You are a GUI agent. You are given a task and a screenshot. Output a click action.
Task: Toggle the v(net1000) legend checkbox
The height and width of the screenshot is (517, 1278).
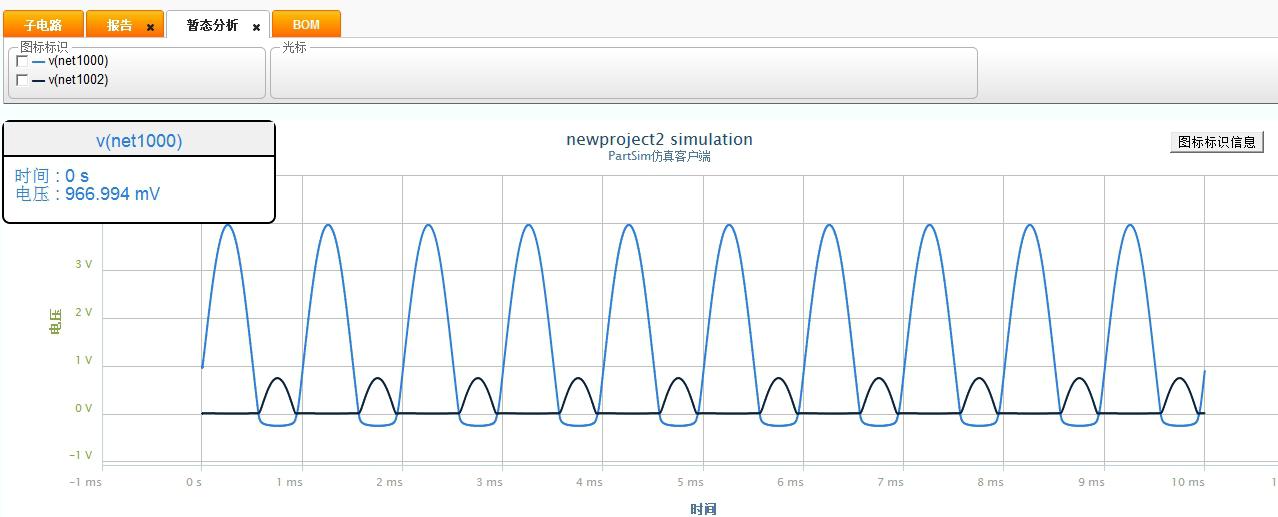(22, 61)
